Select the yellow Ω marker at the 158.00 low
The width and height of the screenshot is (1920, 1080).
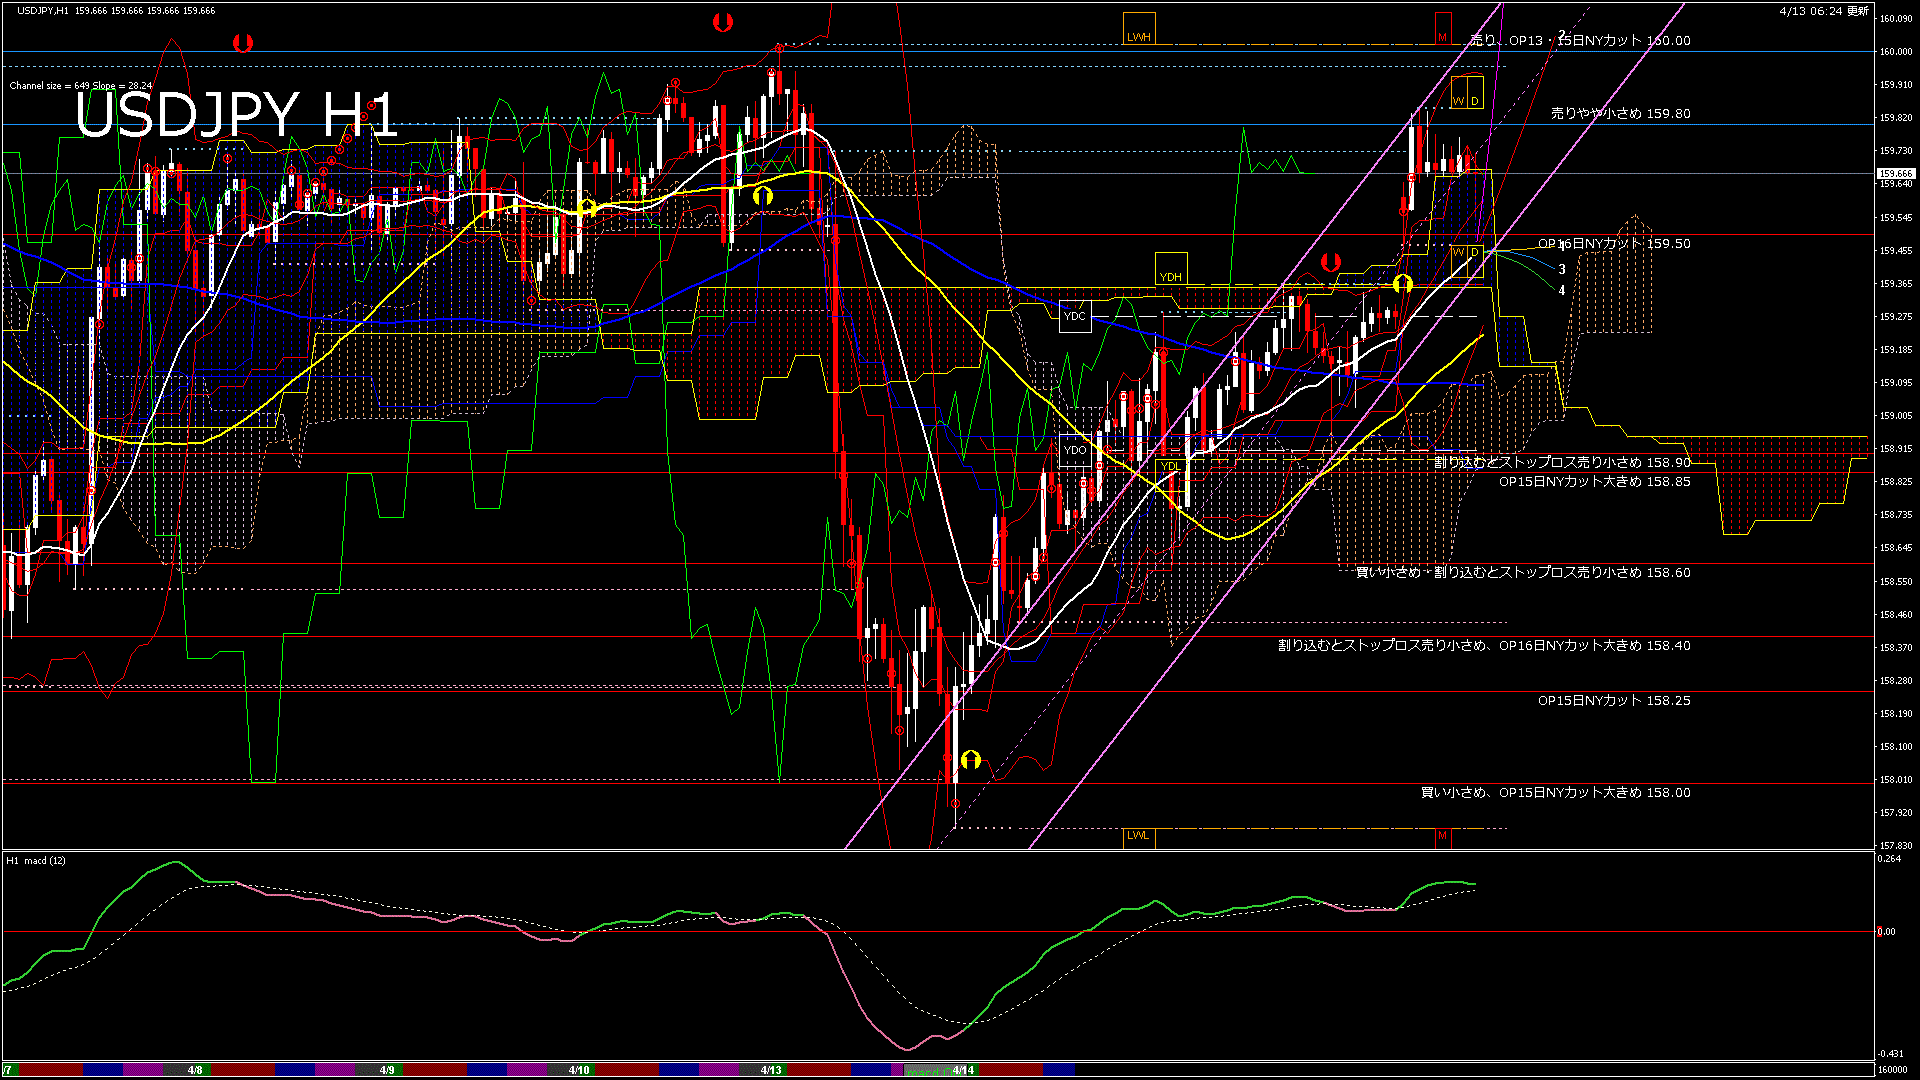pyautogui.click(x=971, y=761)
